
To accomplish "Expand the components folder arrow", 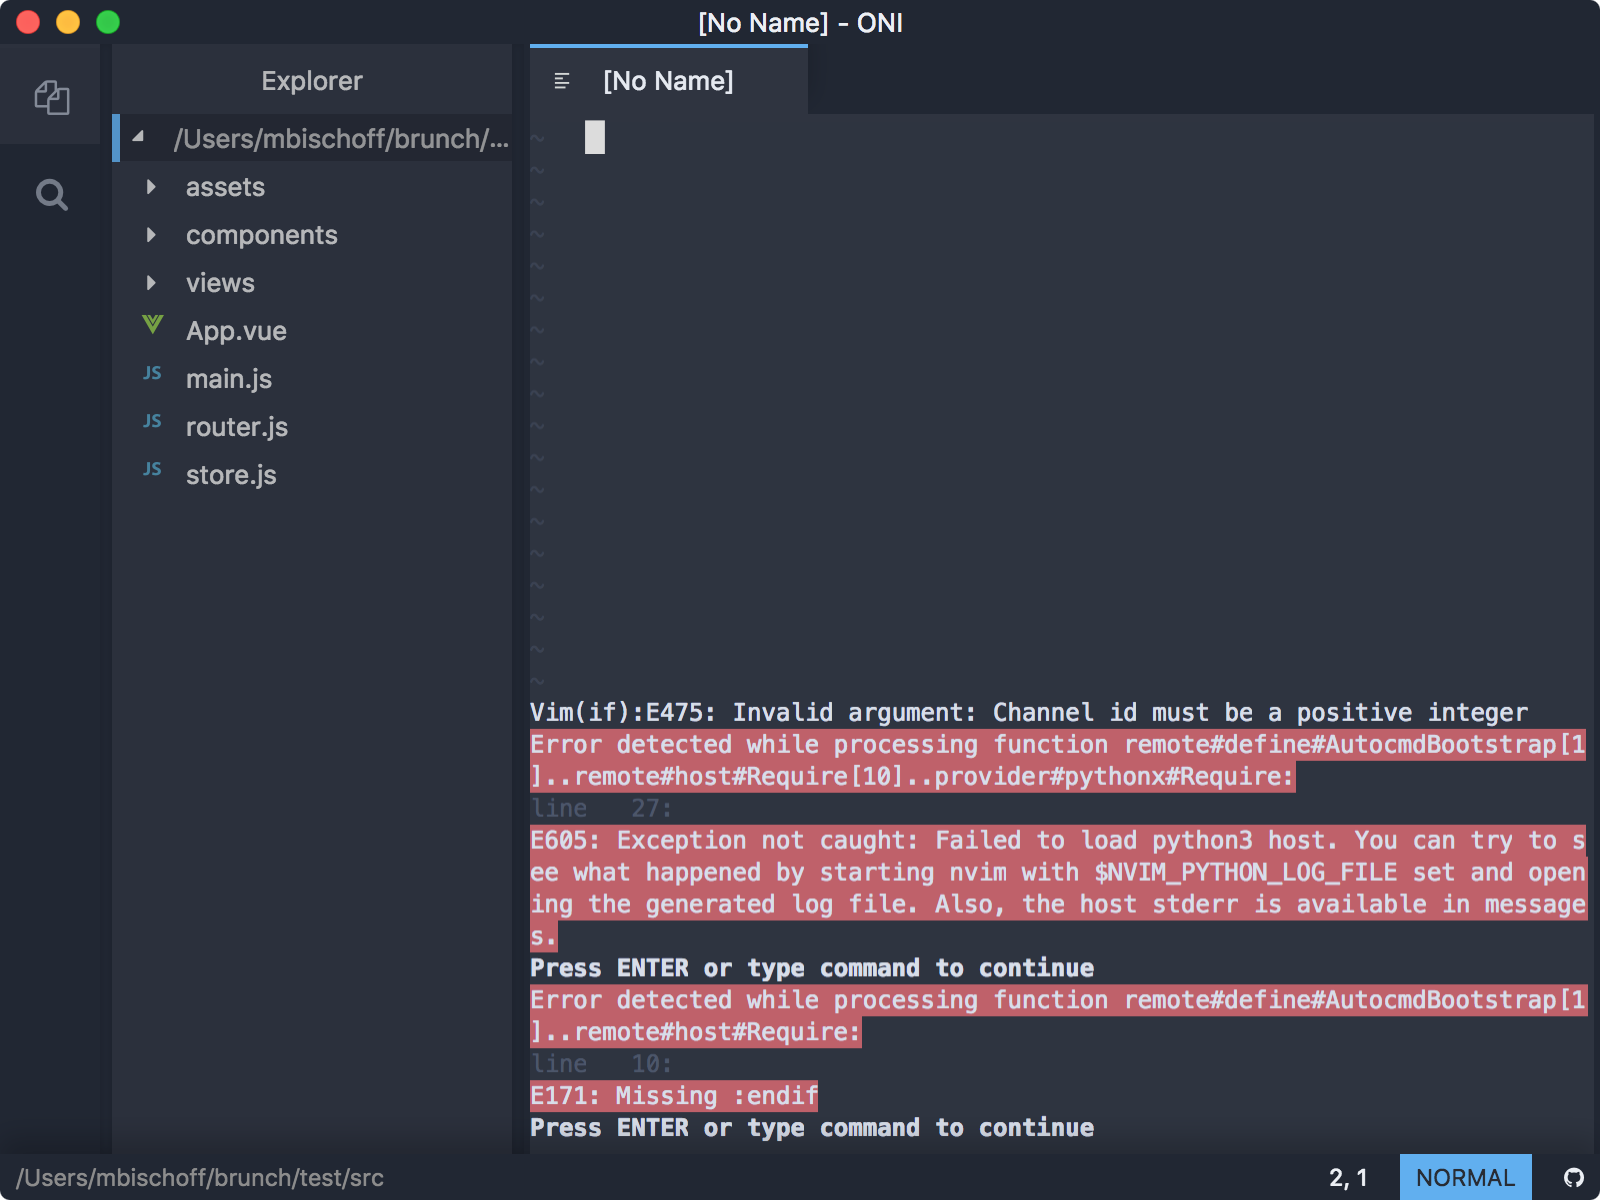I will tap(151, 235).
